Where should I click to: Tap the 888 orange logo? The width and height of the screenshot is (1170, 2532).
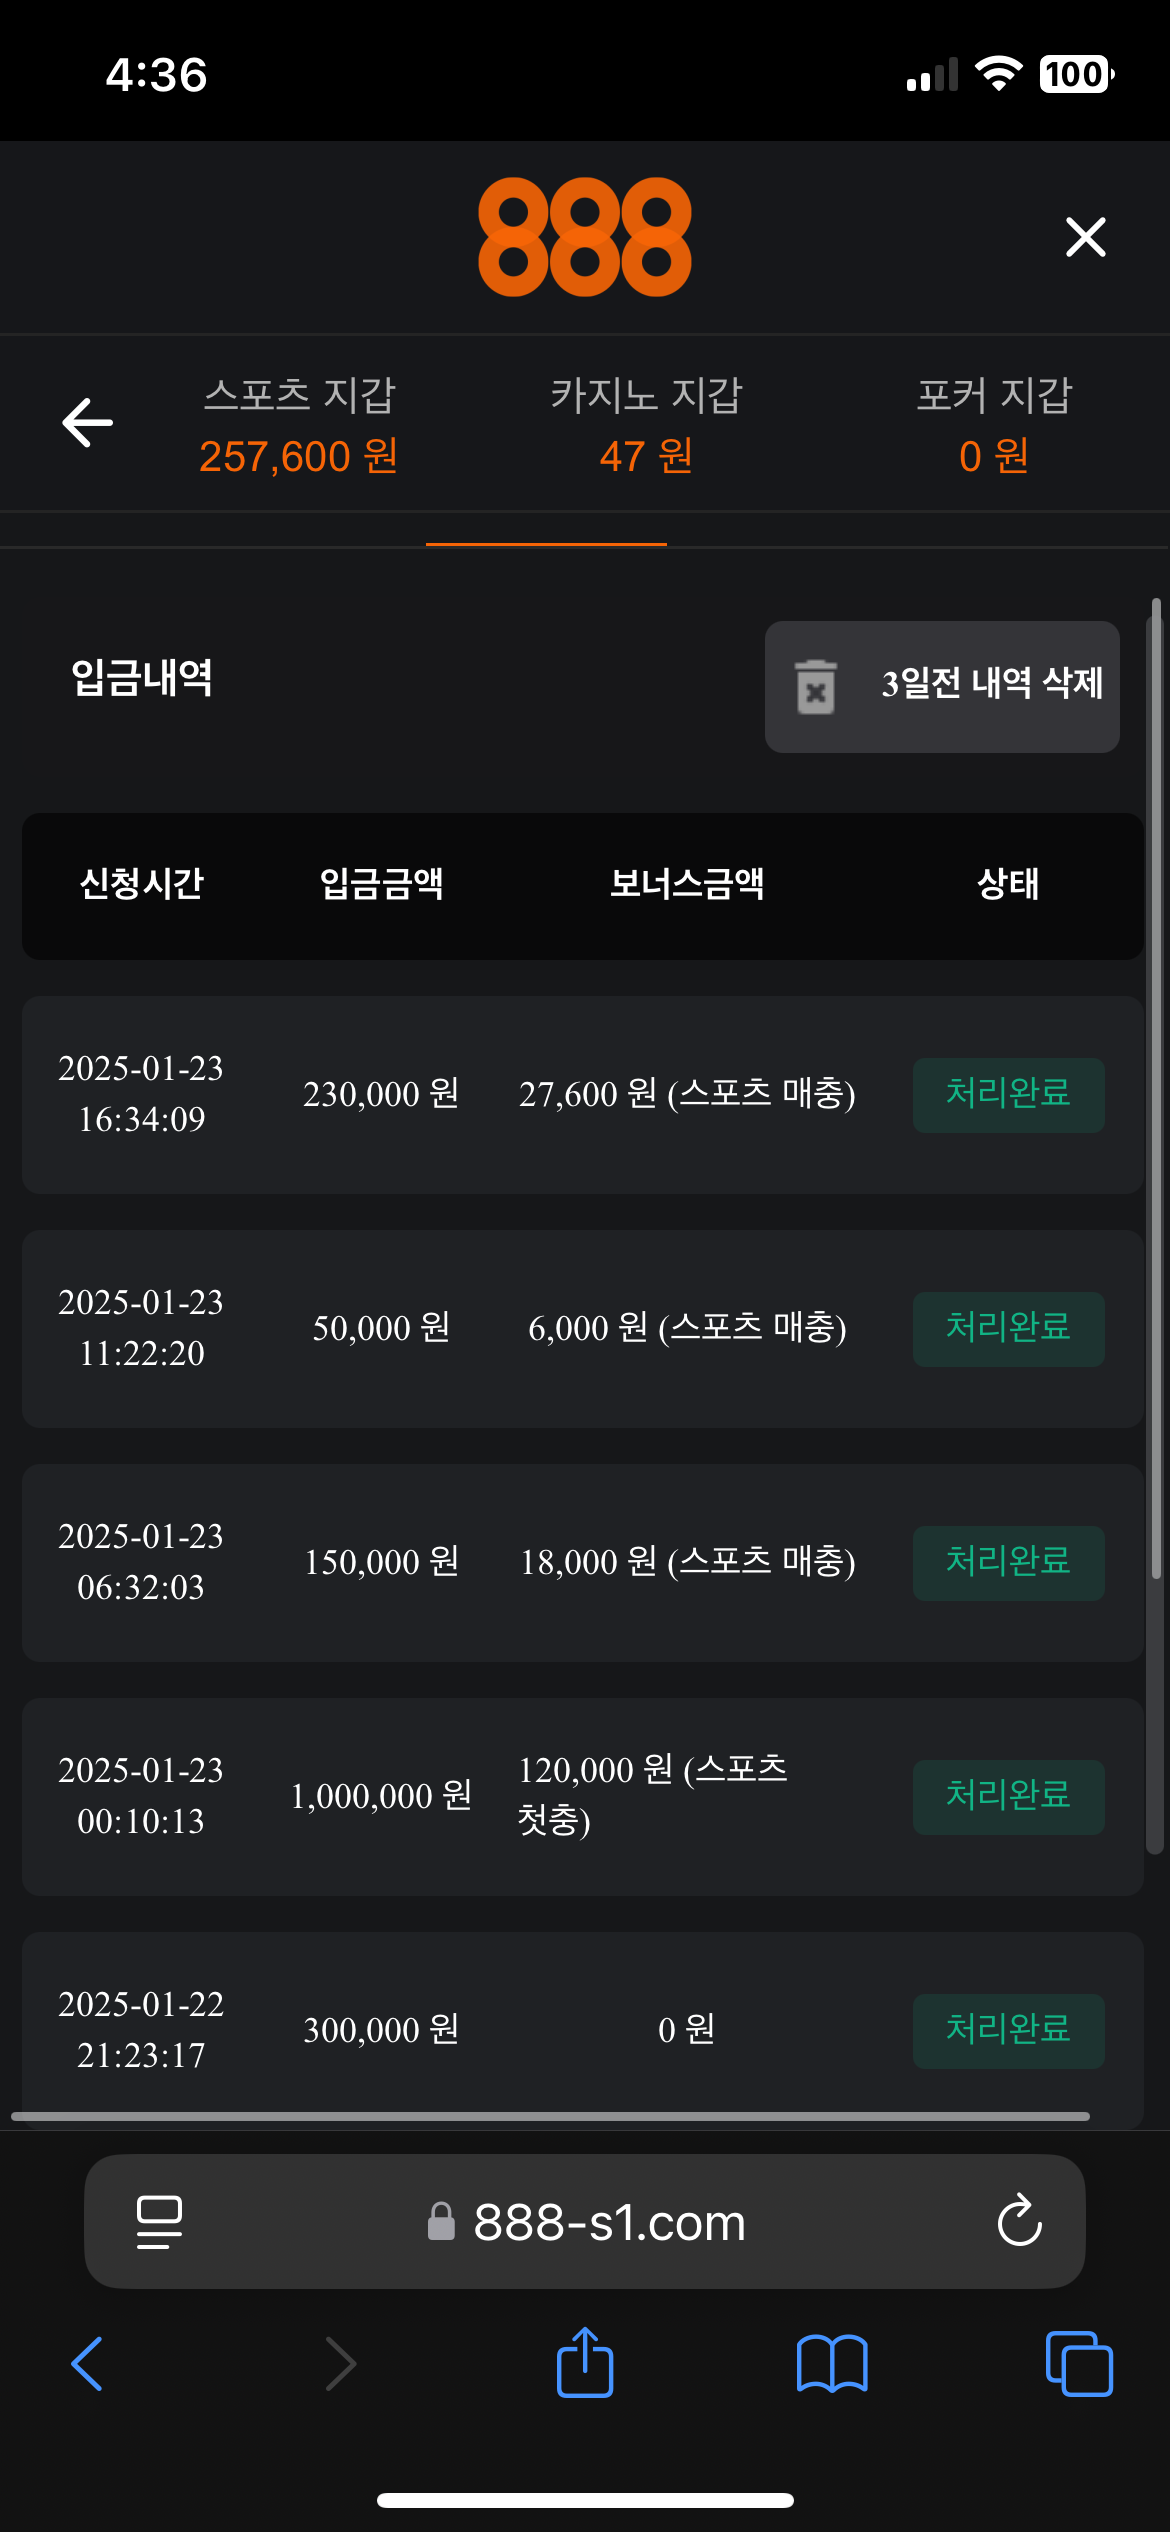pos(585,237)
